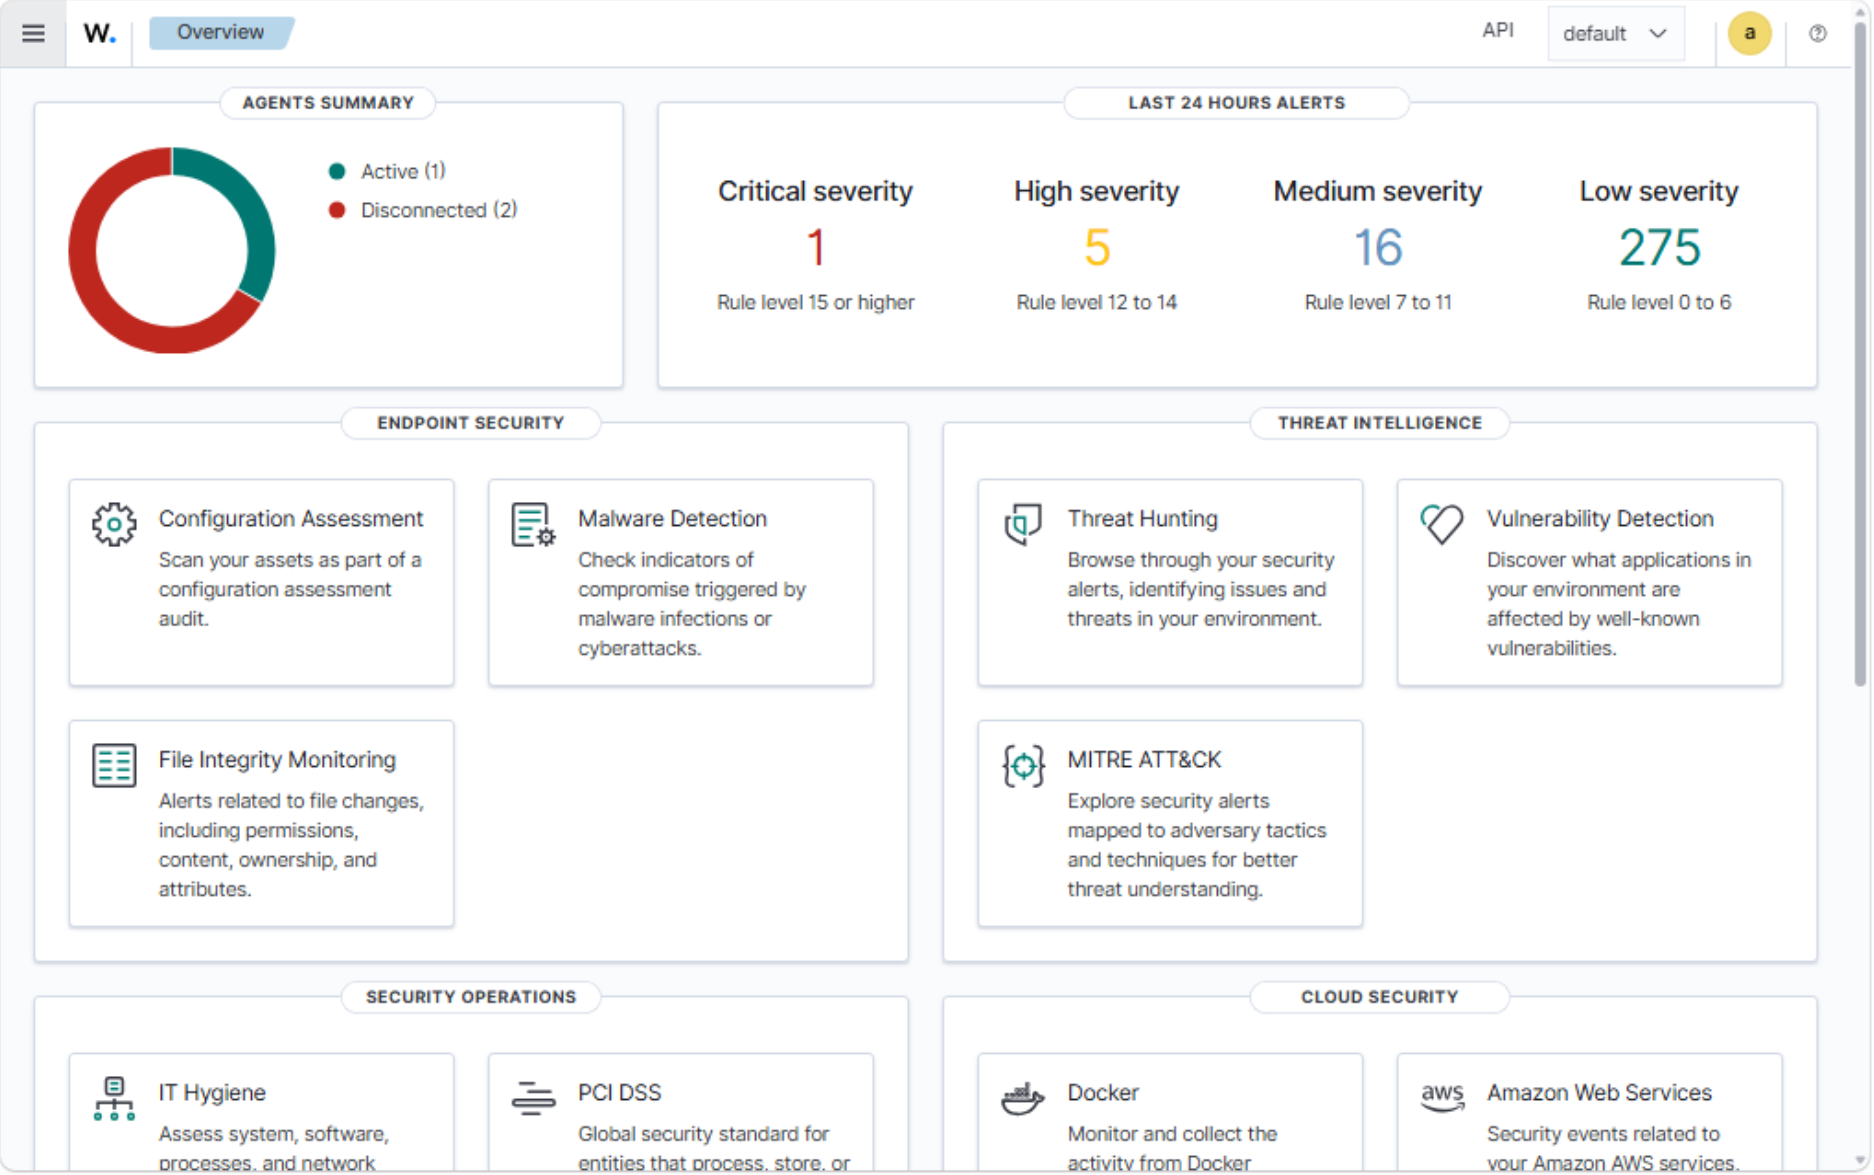Image resolution: width=1874 pixels, height=1175 pixels.
Task: Click the AGENTS SUMMARY panel title
Action: click(328, 103)
